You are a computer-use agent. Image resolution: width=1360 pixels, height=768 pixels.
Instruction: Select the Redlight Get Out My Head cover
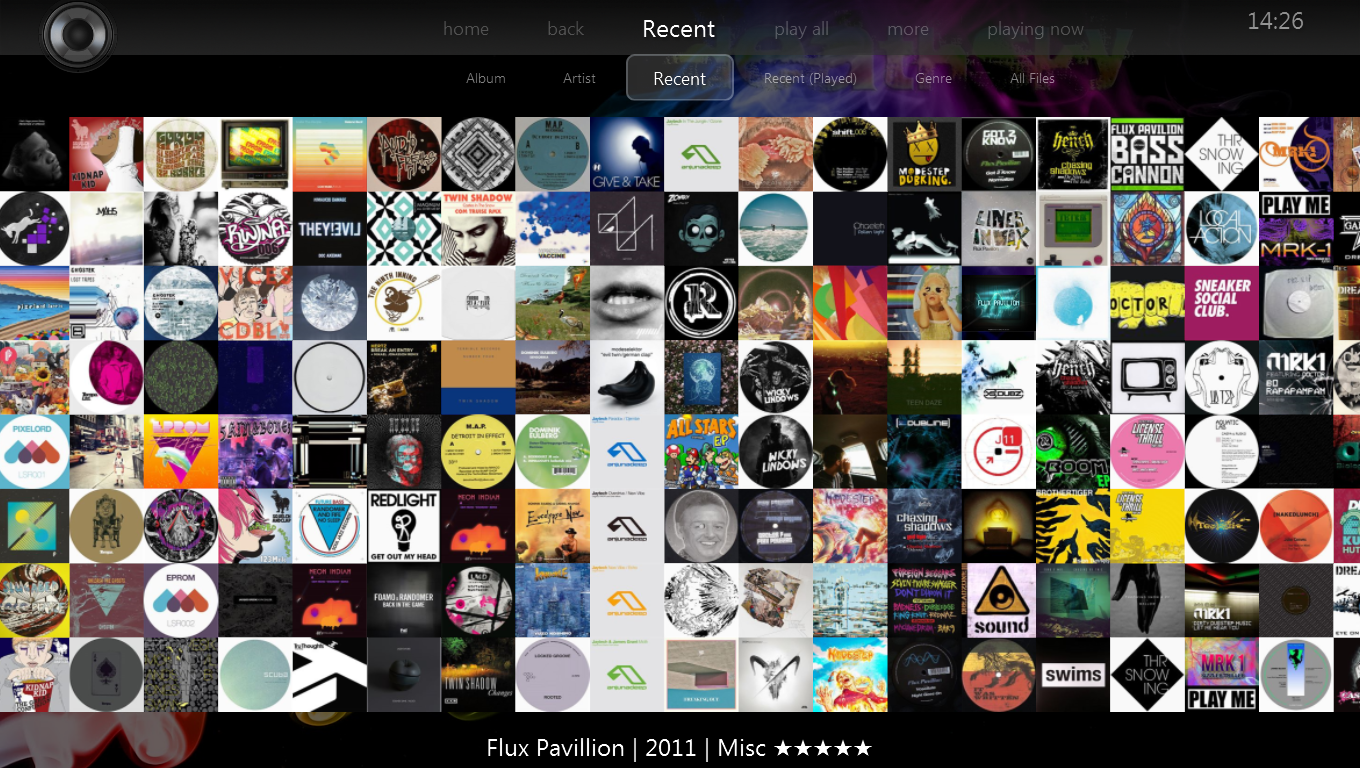(403, 526)
